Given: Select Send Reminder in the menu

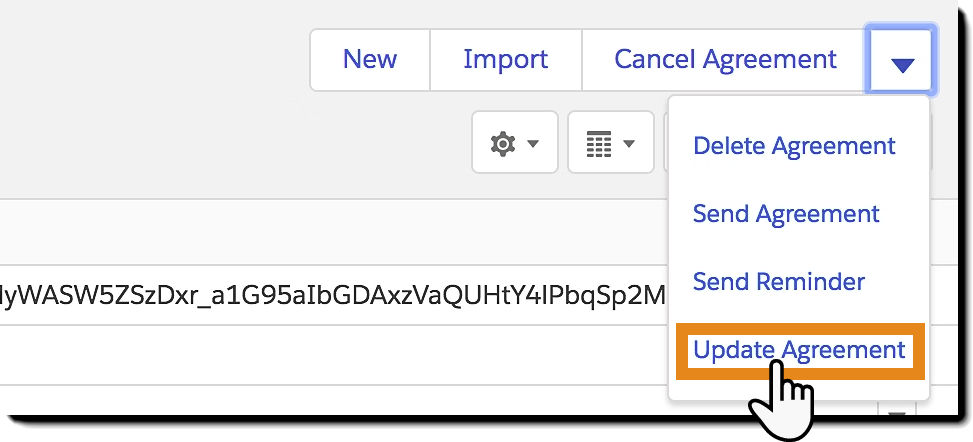Looking at the screenshot, I should click(778, 281).
